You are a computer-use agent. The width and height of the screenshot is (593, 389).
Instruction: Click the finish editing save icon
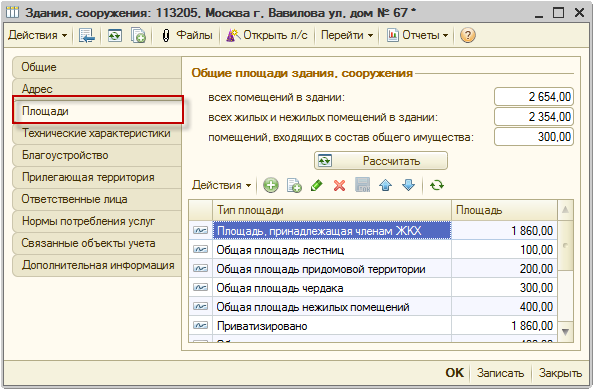coord(362,185)
